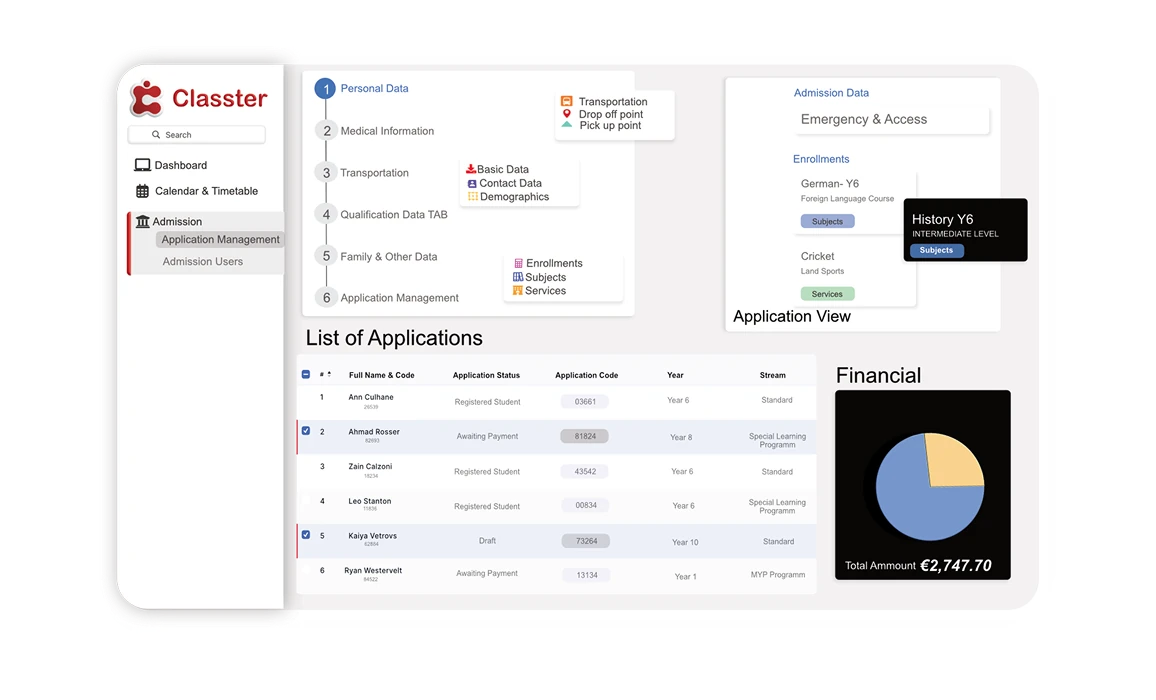Click the Search input field
The width and height of the screenshot is (1156, 700).
coord(197,134)
